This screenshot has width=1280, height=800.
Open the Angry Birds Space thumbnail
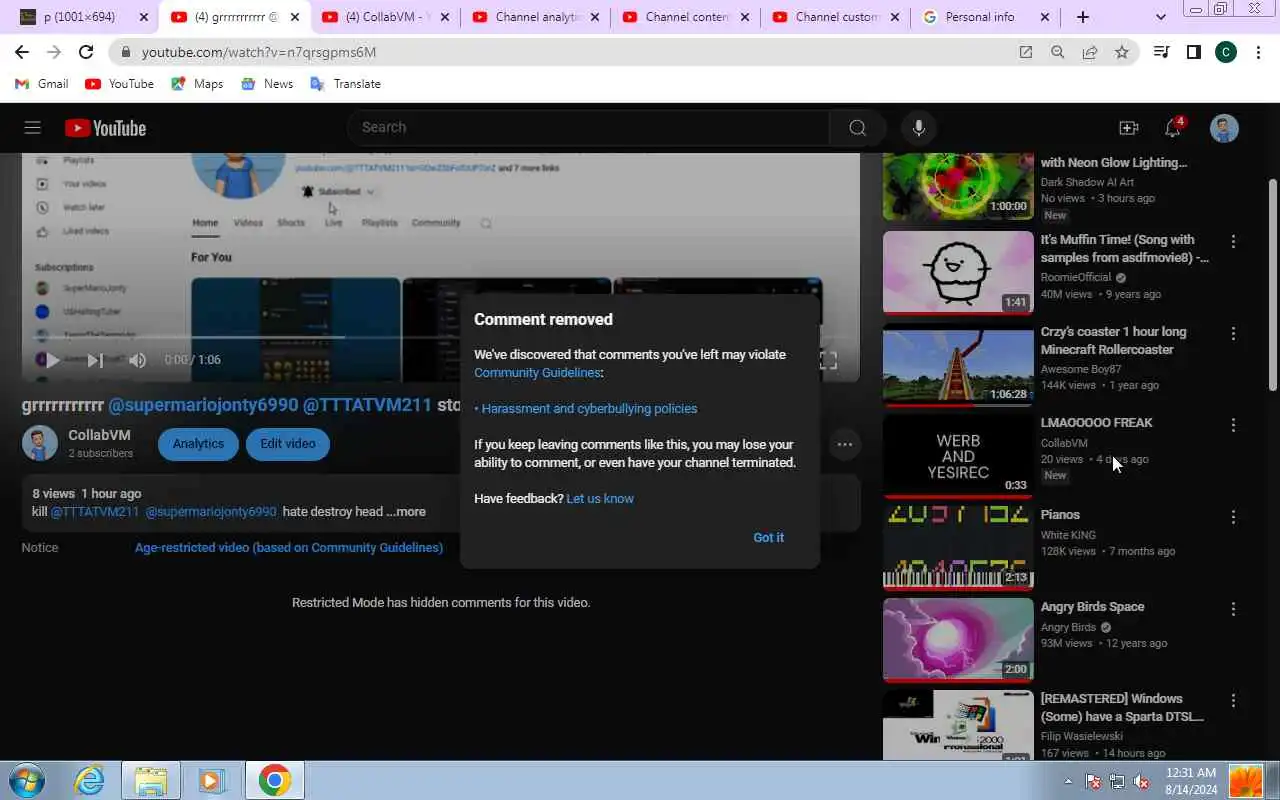click(958, 641)
